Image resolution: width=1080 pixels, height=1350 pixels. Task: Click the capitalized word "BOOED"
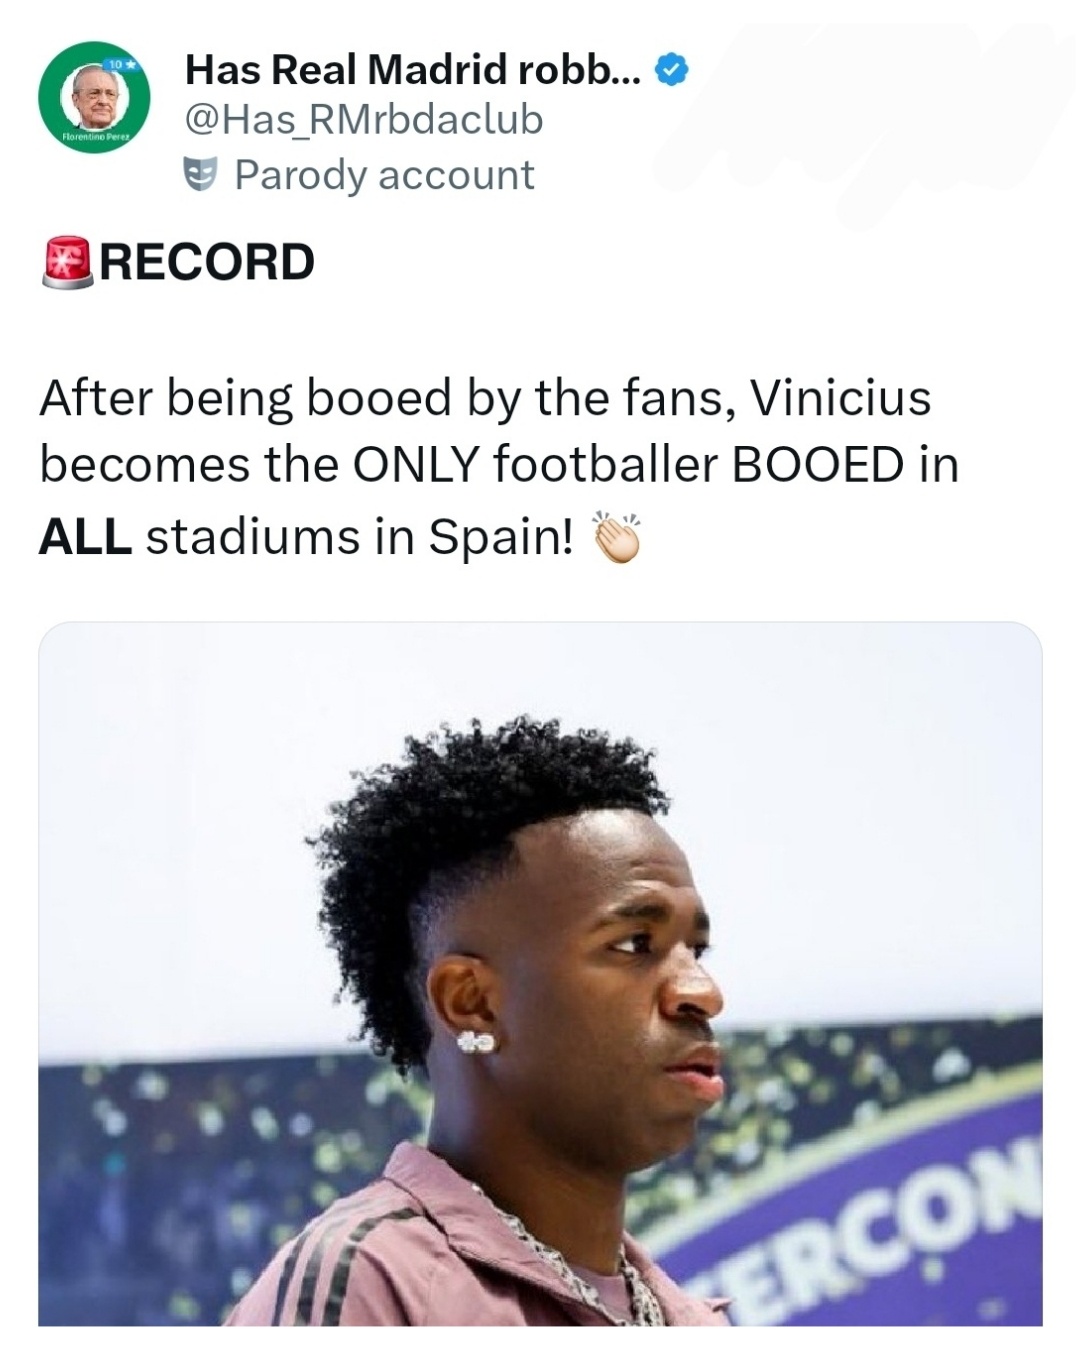point(818,465)
